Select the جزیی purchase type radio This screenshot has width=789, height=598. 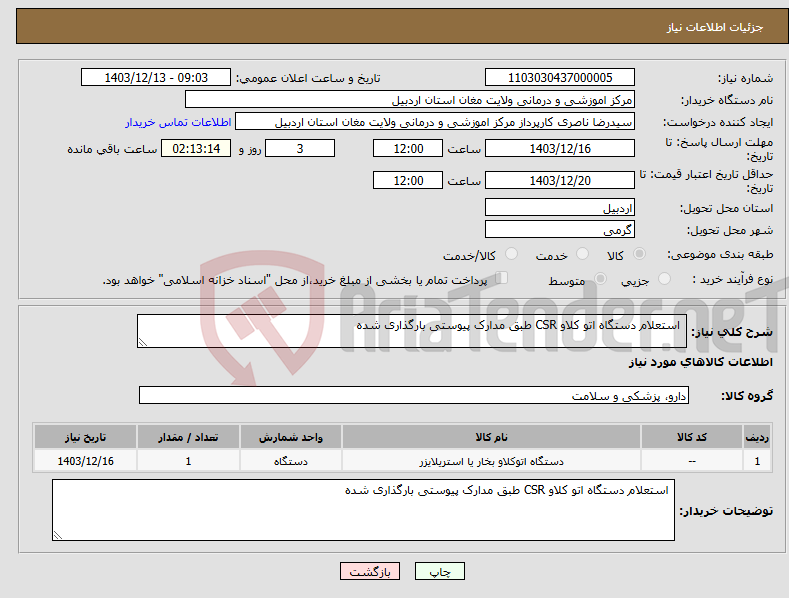click(664, 279)
